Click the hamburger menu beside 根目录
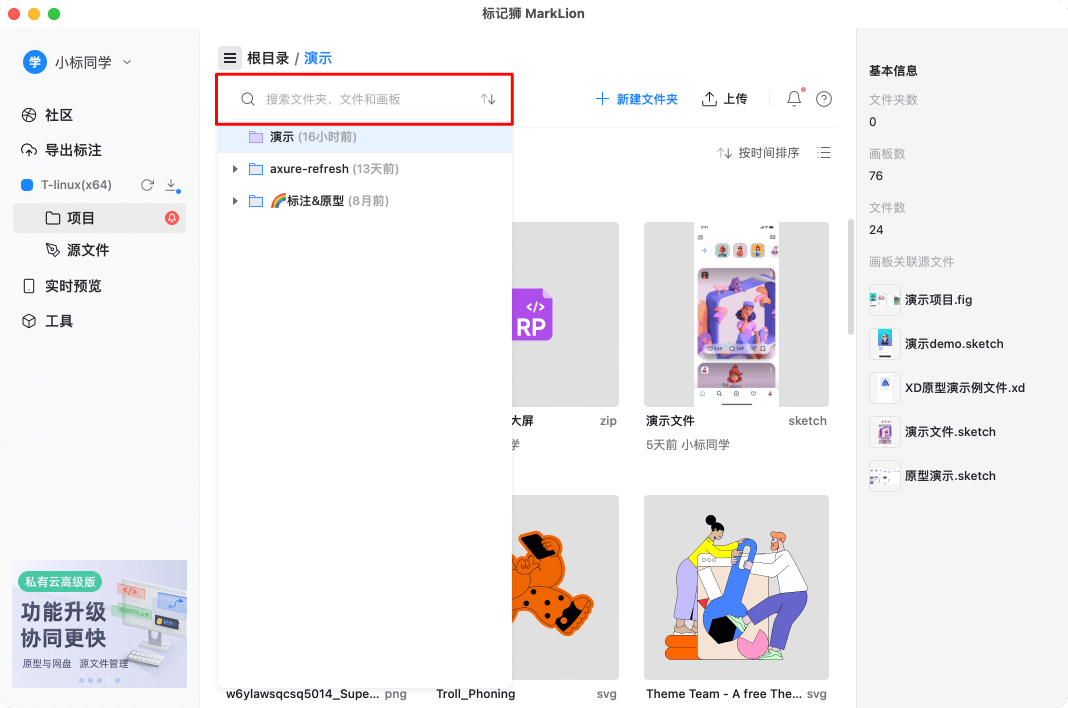The height and width of the screenshot is (708, 1068). 230,57
